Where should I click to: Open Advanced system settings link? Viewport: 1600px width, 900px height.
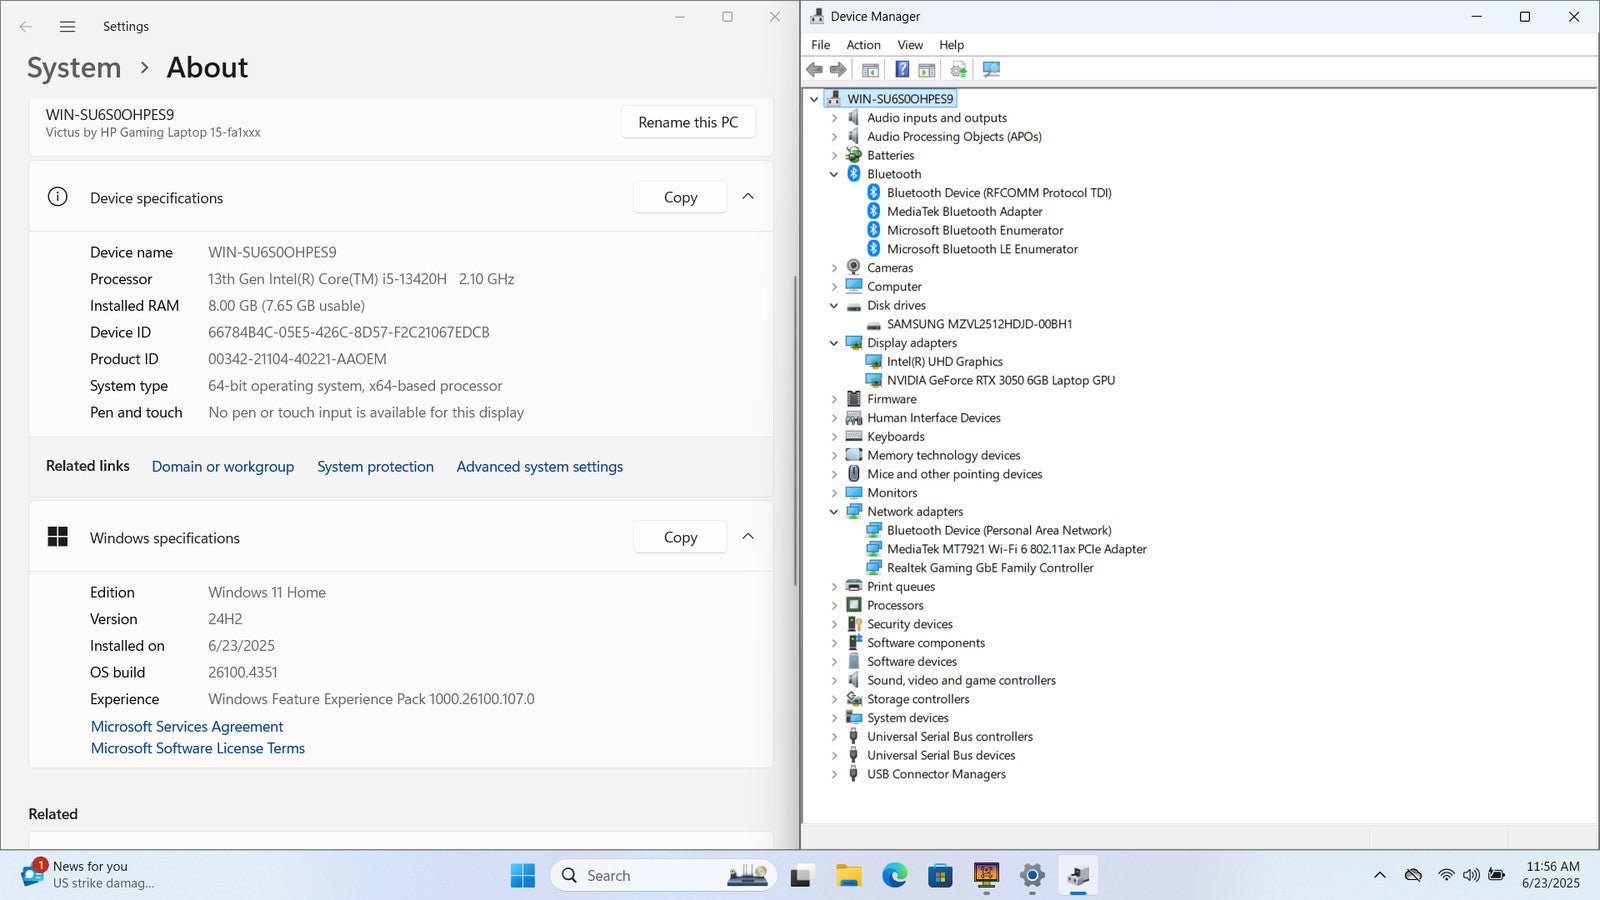[x=539, y=467]
